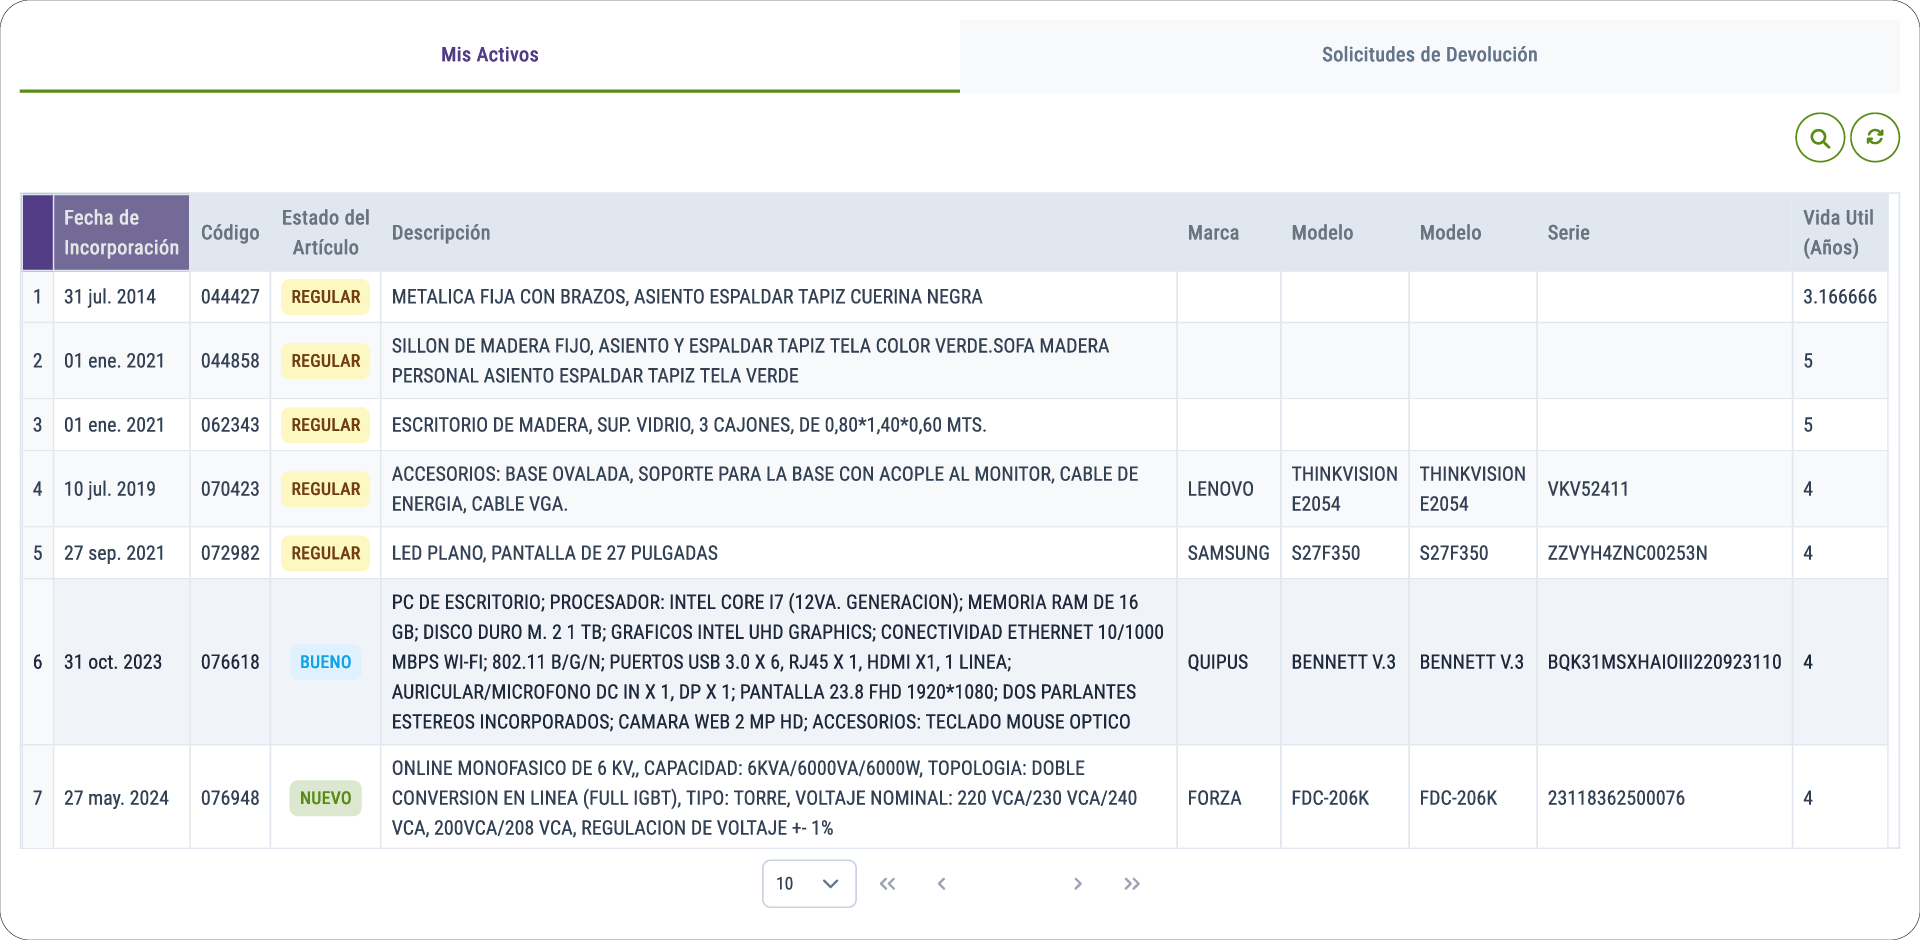1920x940 pixels.
Task: Click the search magnifier icon button
Action: pos(1820,138)
